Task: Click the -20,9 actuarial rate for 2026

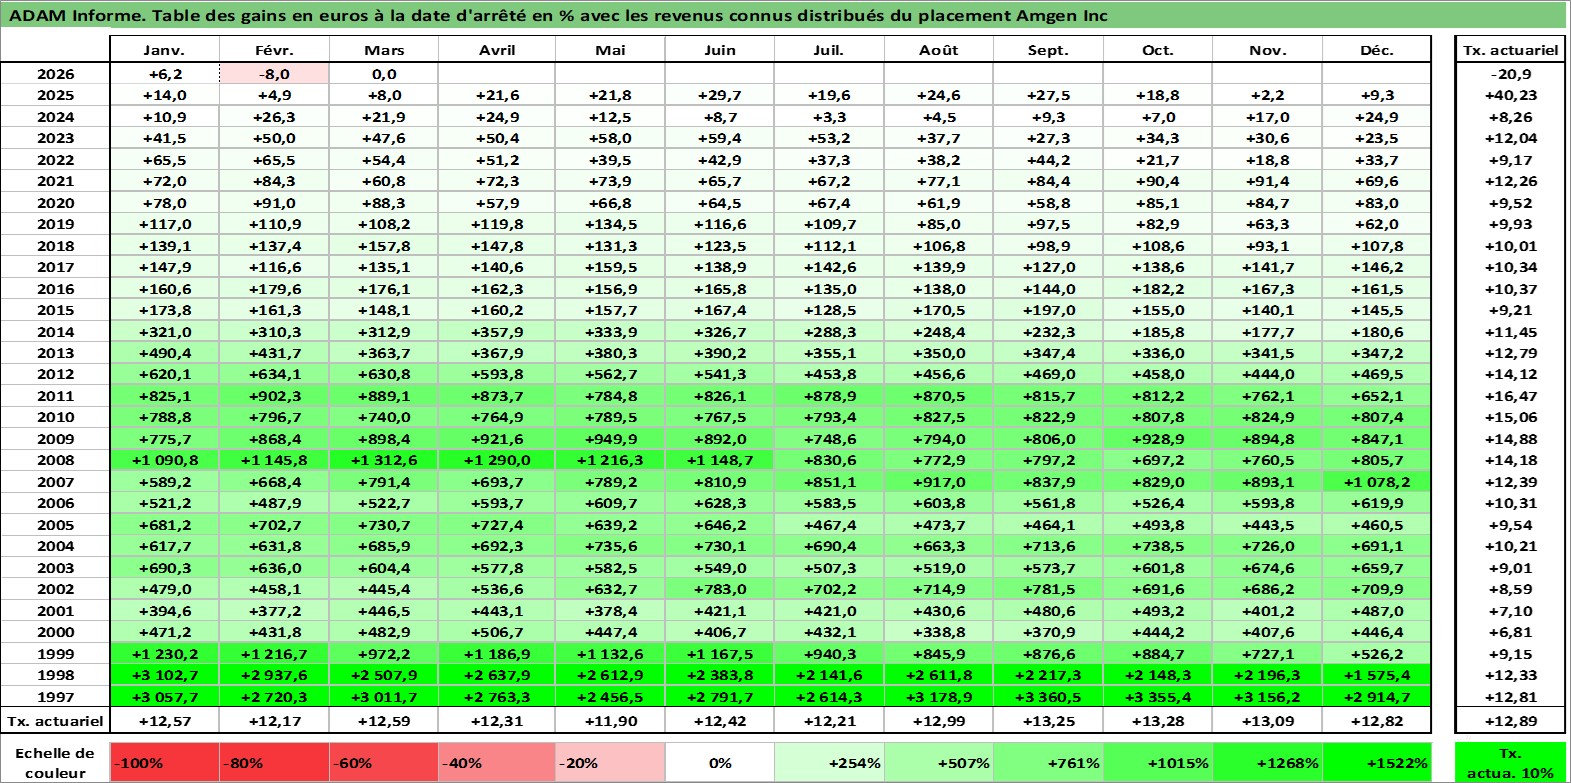Action: (1511, 74)
